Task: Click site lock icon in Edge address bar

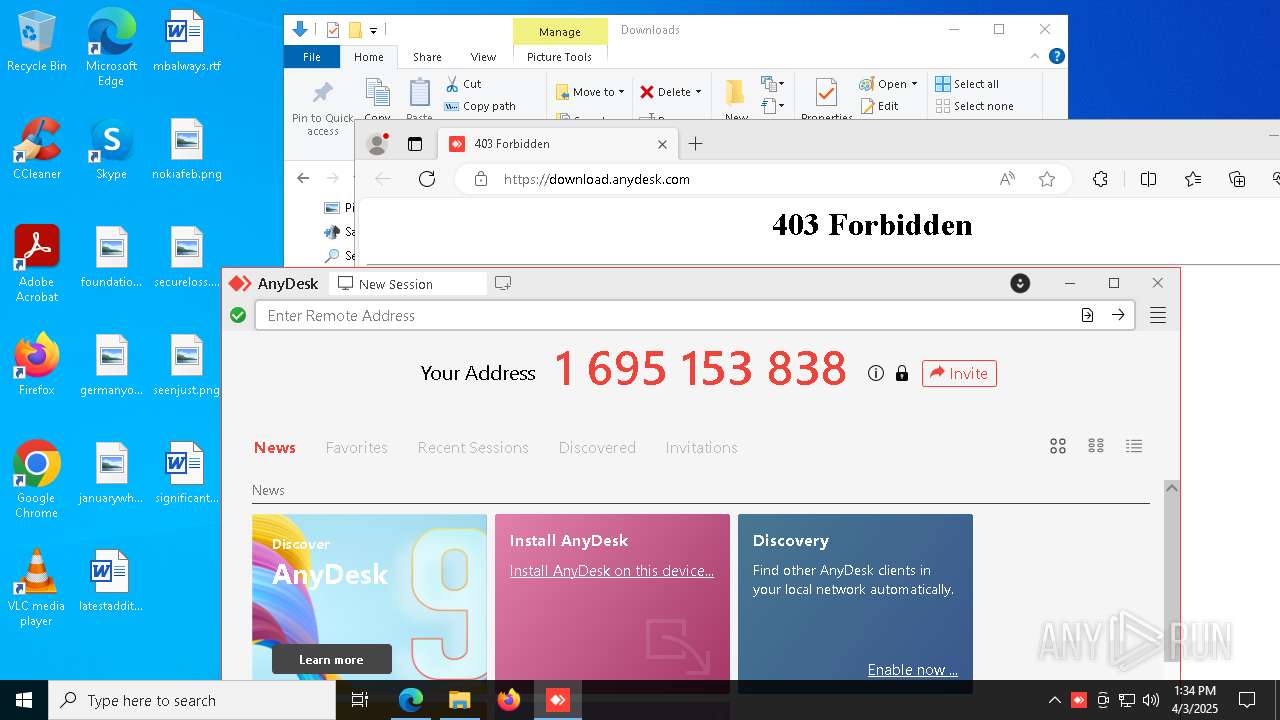Action: click(481, 179)
